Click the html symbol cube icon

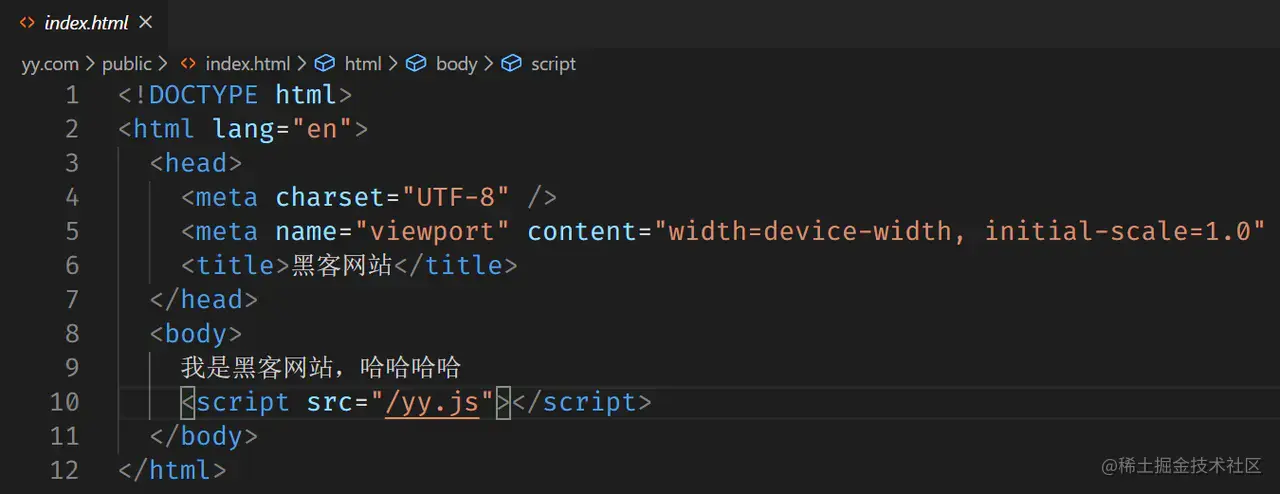(x=324, y=63)
